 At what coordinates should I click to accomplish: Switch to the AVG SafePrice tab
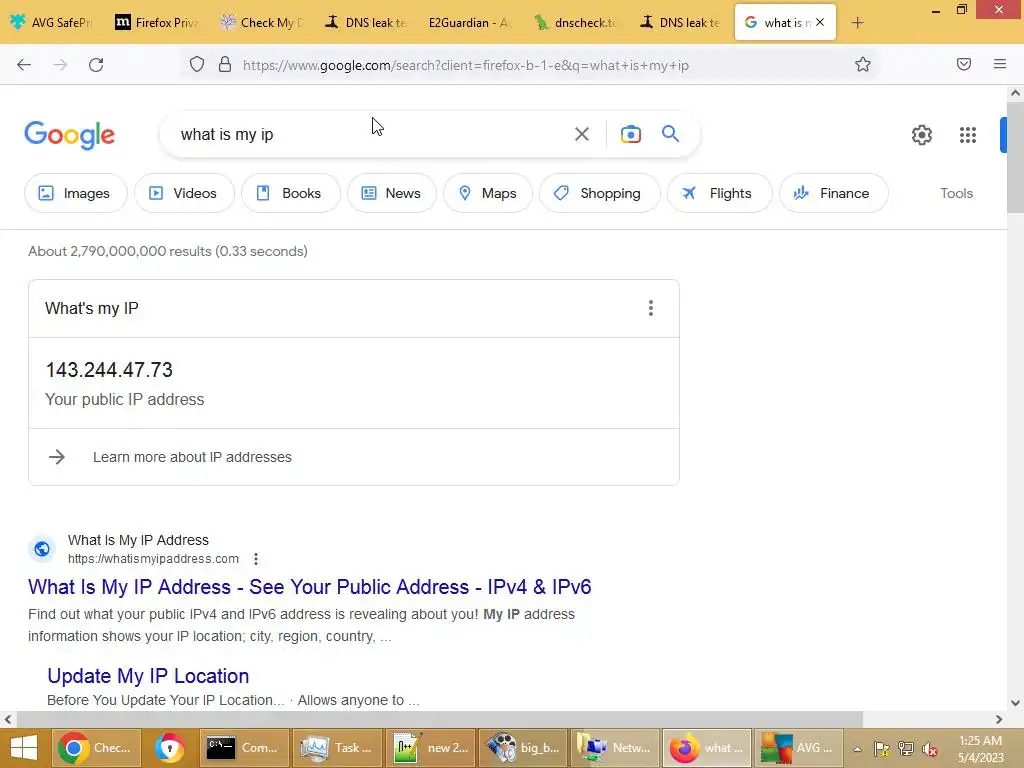point(53,23)
